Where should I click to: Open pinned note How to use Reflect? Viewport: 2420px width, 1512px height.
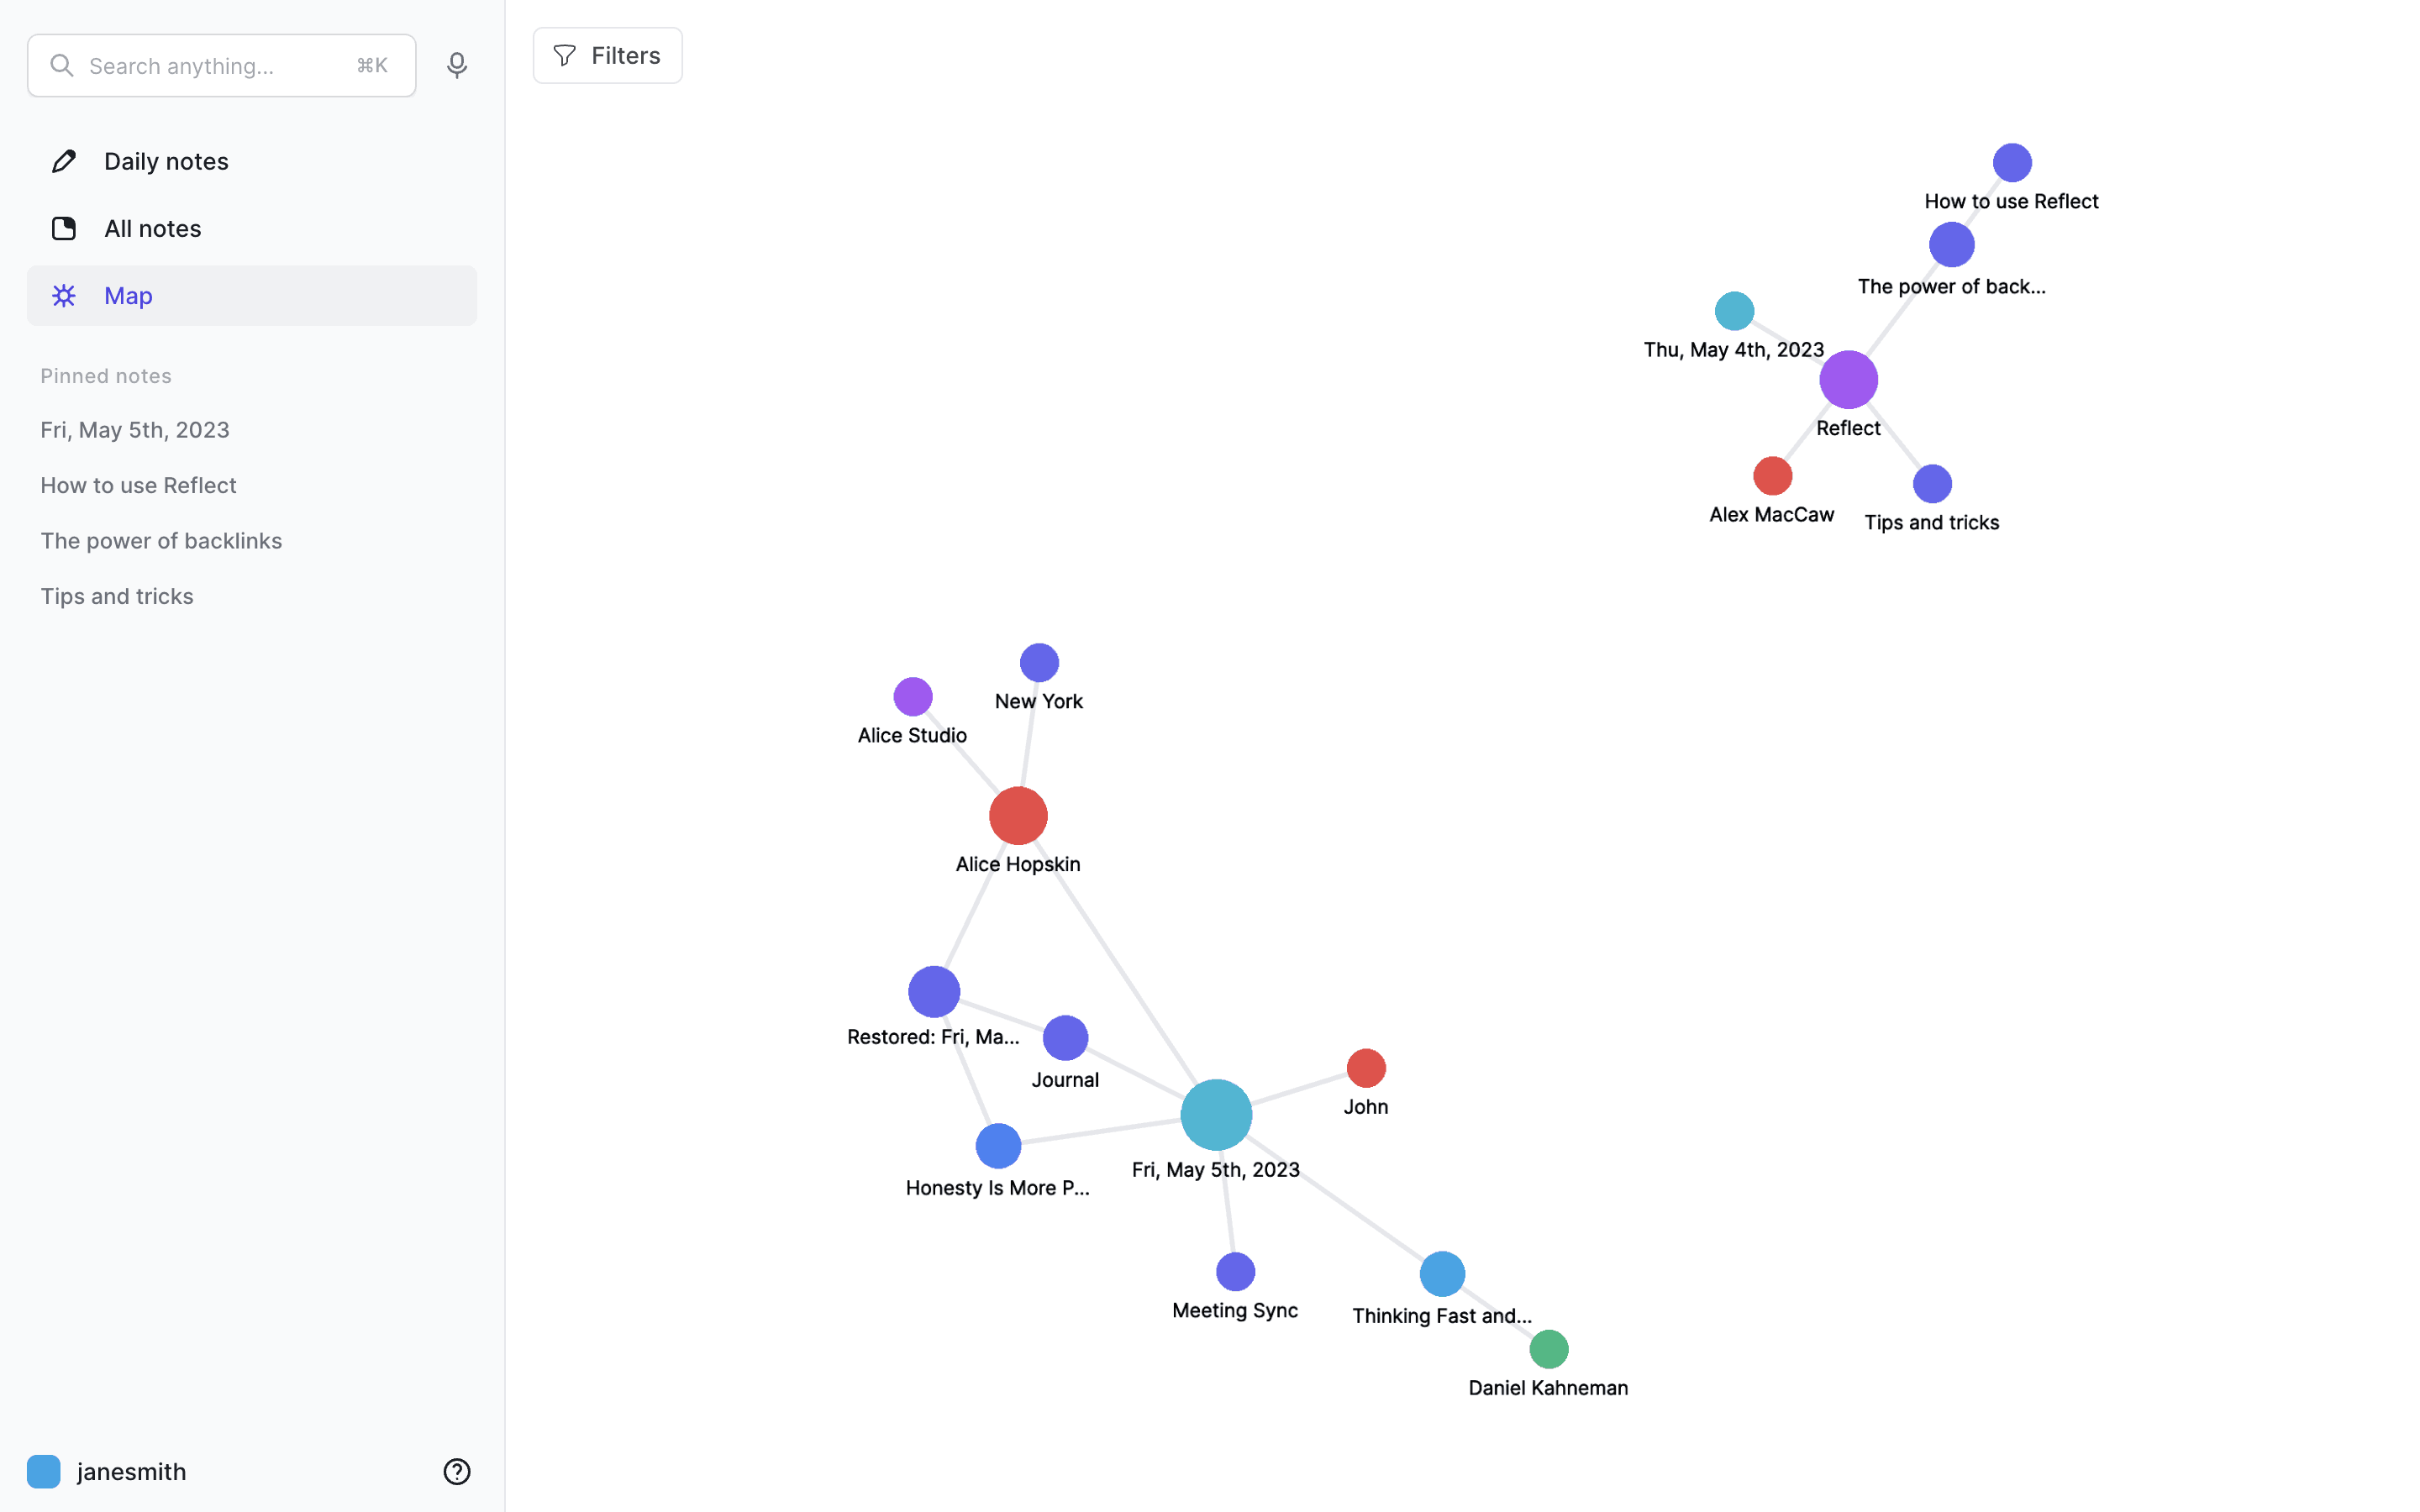[x=138, y=485]
